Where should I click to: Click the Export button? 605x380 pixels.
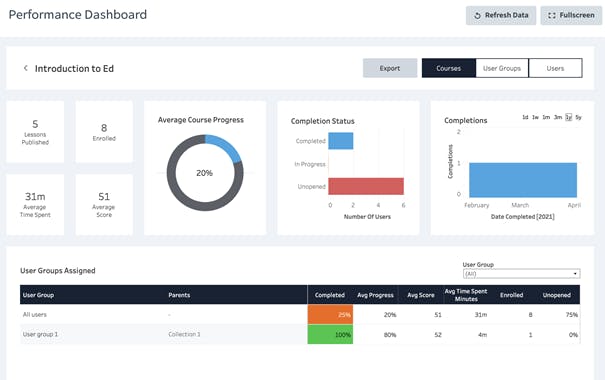tap(390, 68)
